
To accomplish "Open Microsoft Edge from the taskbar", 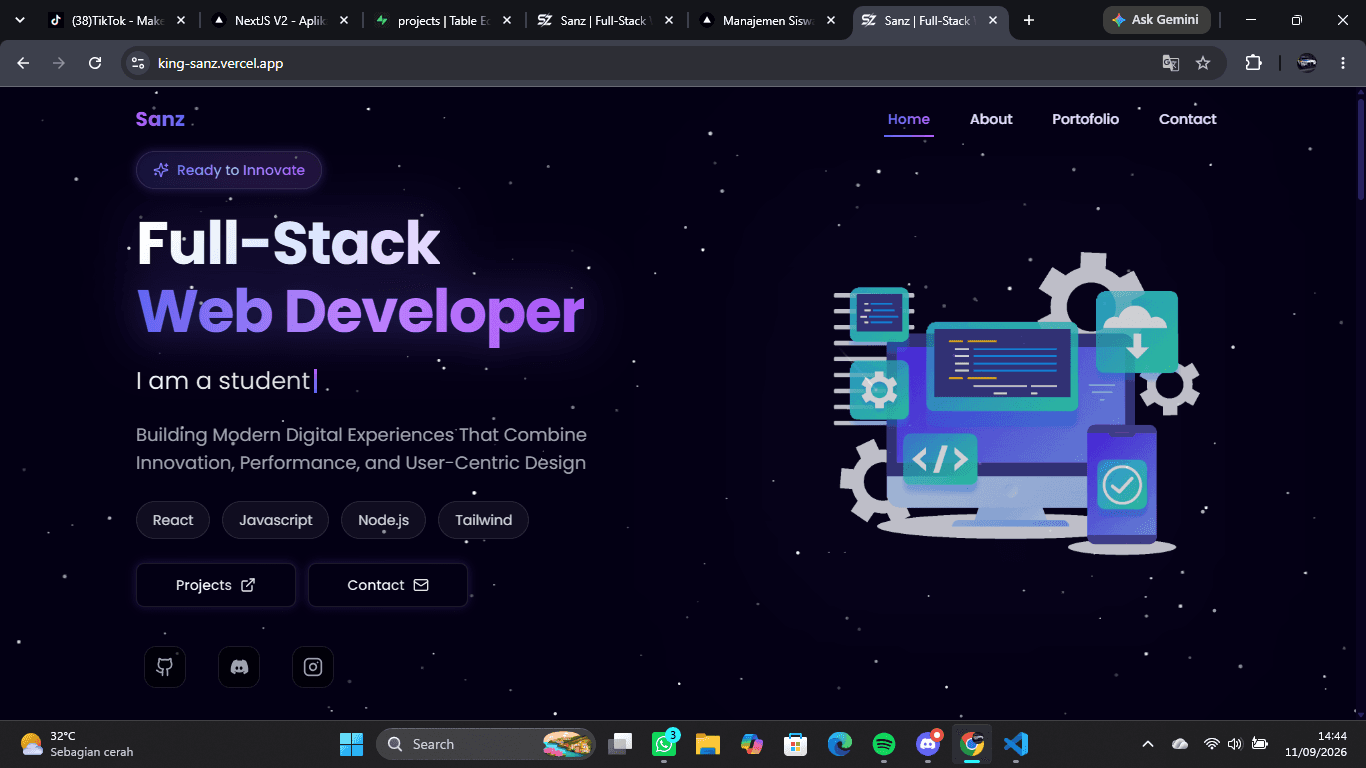I will 839,744.
